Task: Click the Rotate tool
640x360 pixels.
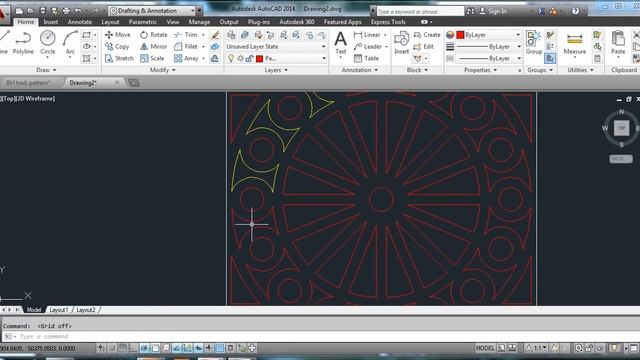Action: tap(154, 35)
